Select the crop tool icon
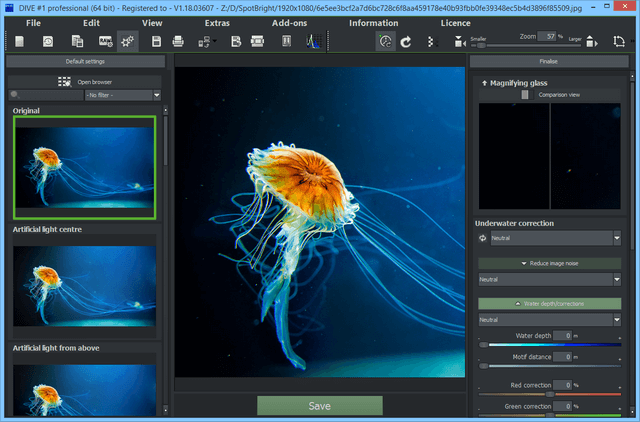The image size is (640, 422). 618,41
